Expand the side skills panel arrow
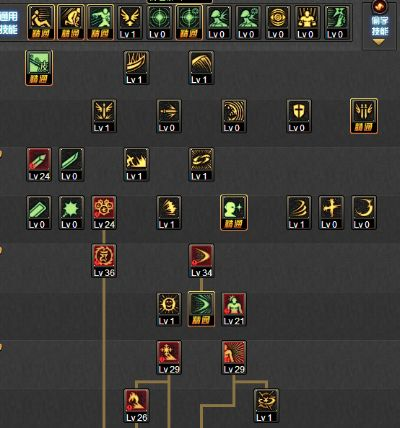400x428 pixels. click(379, 42)
